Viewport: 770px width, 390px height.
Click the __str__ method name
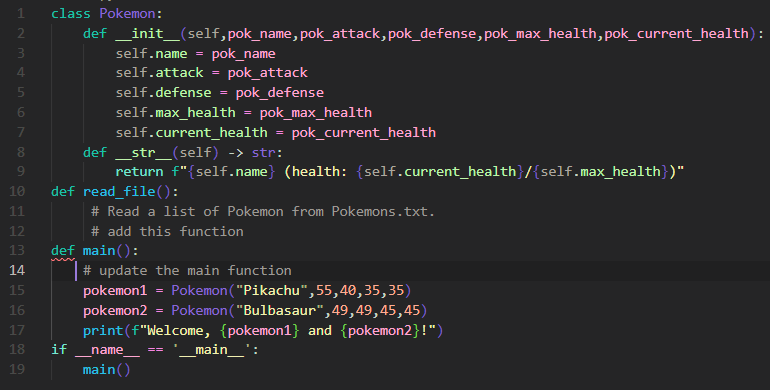click(143, 152)
